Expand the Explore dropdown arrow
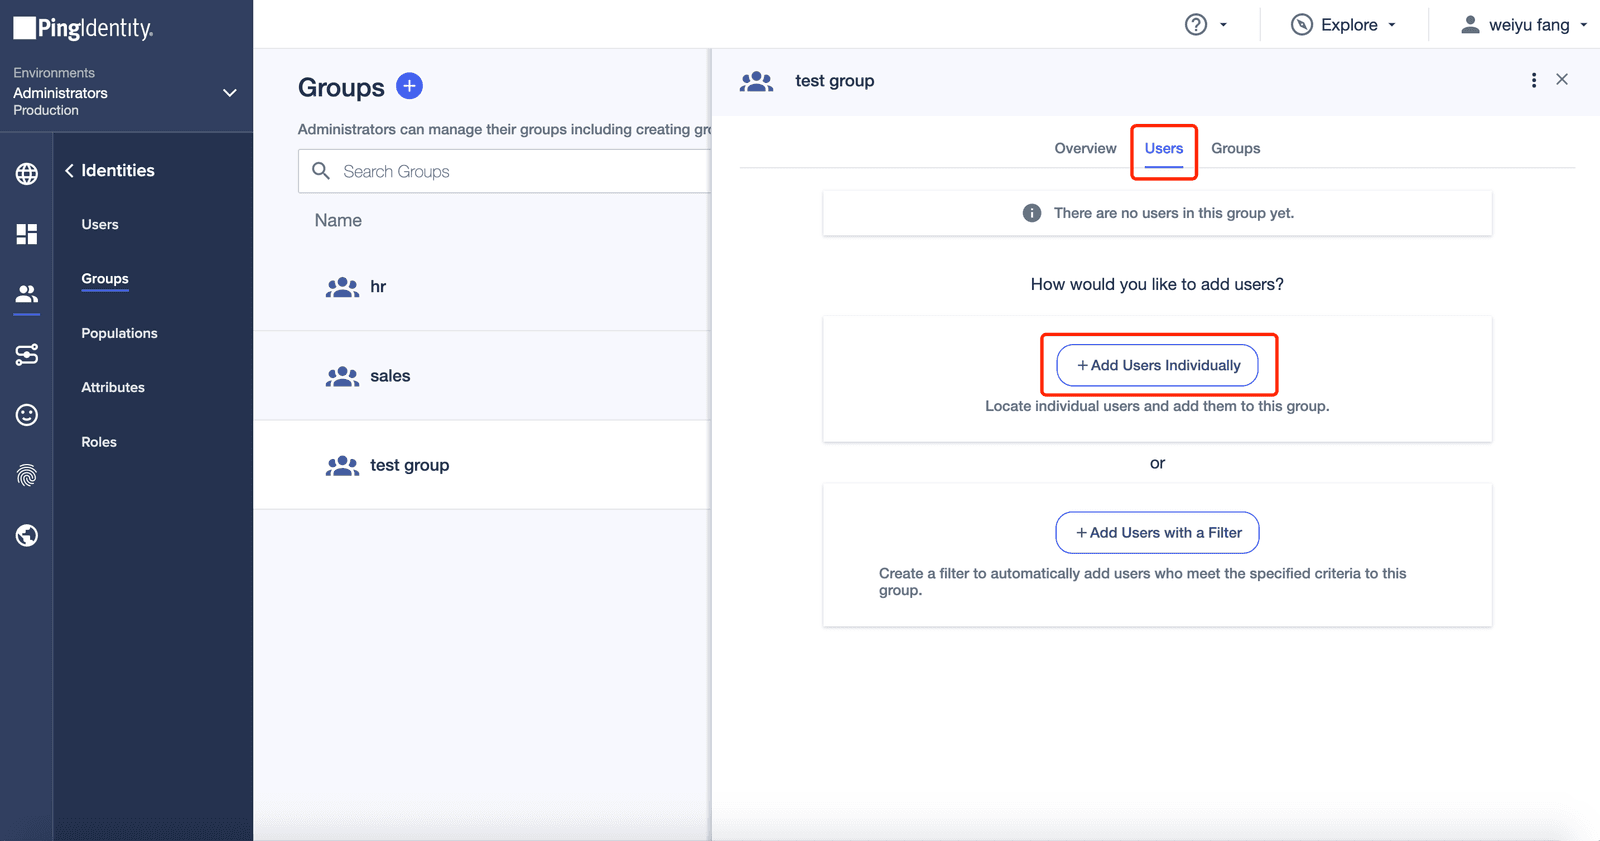 pos(1391,25)
